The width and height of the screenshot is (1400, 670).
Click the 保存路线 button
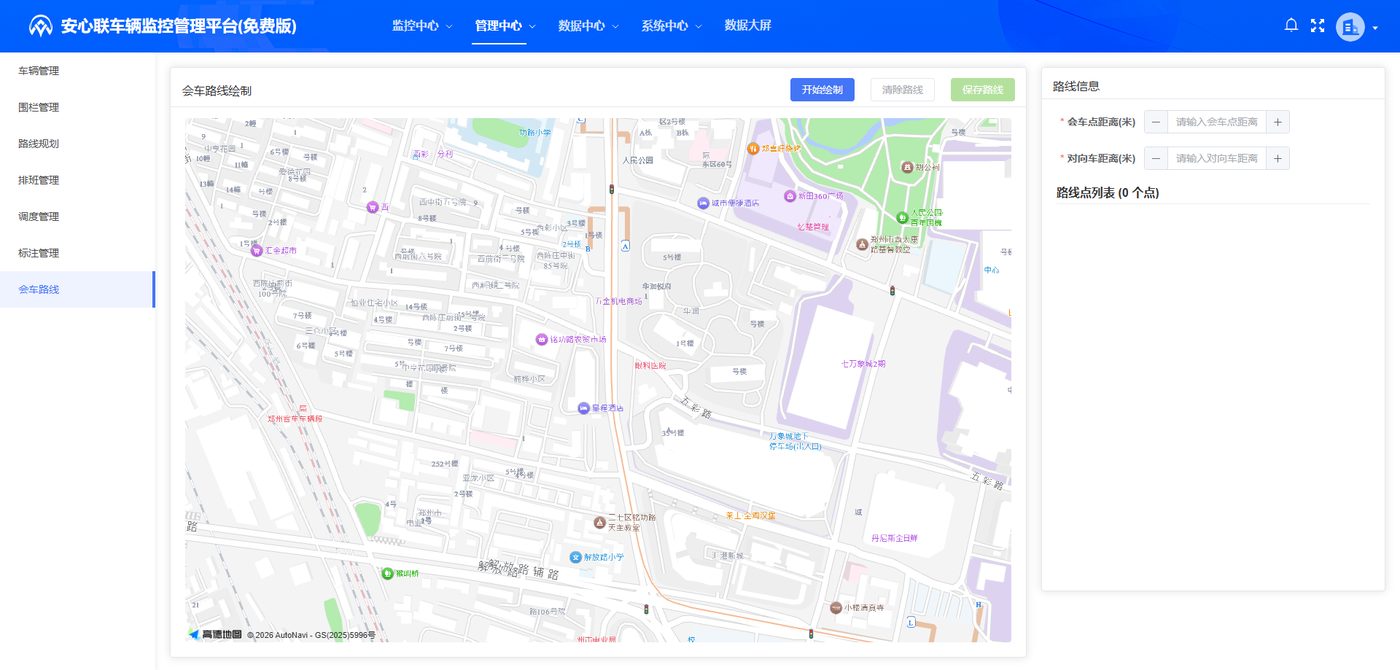coord(983,90)
